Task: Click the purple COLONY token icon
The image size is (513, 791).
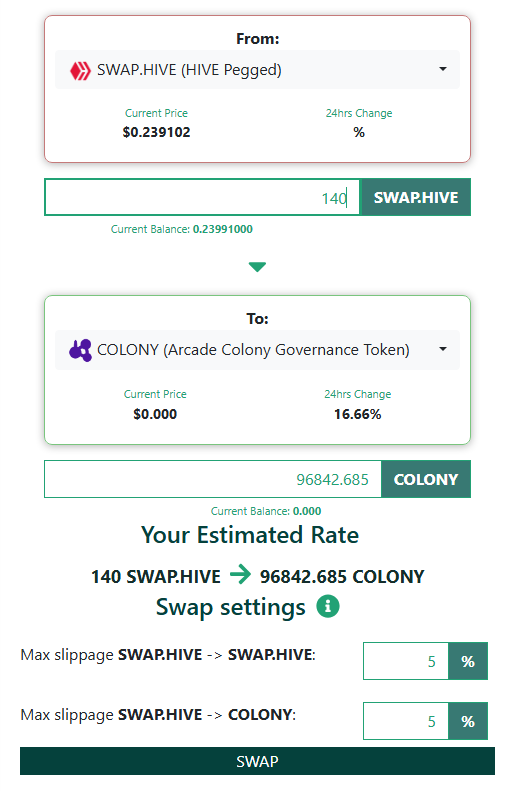Action: (80, 350)
